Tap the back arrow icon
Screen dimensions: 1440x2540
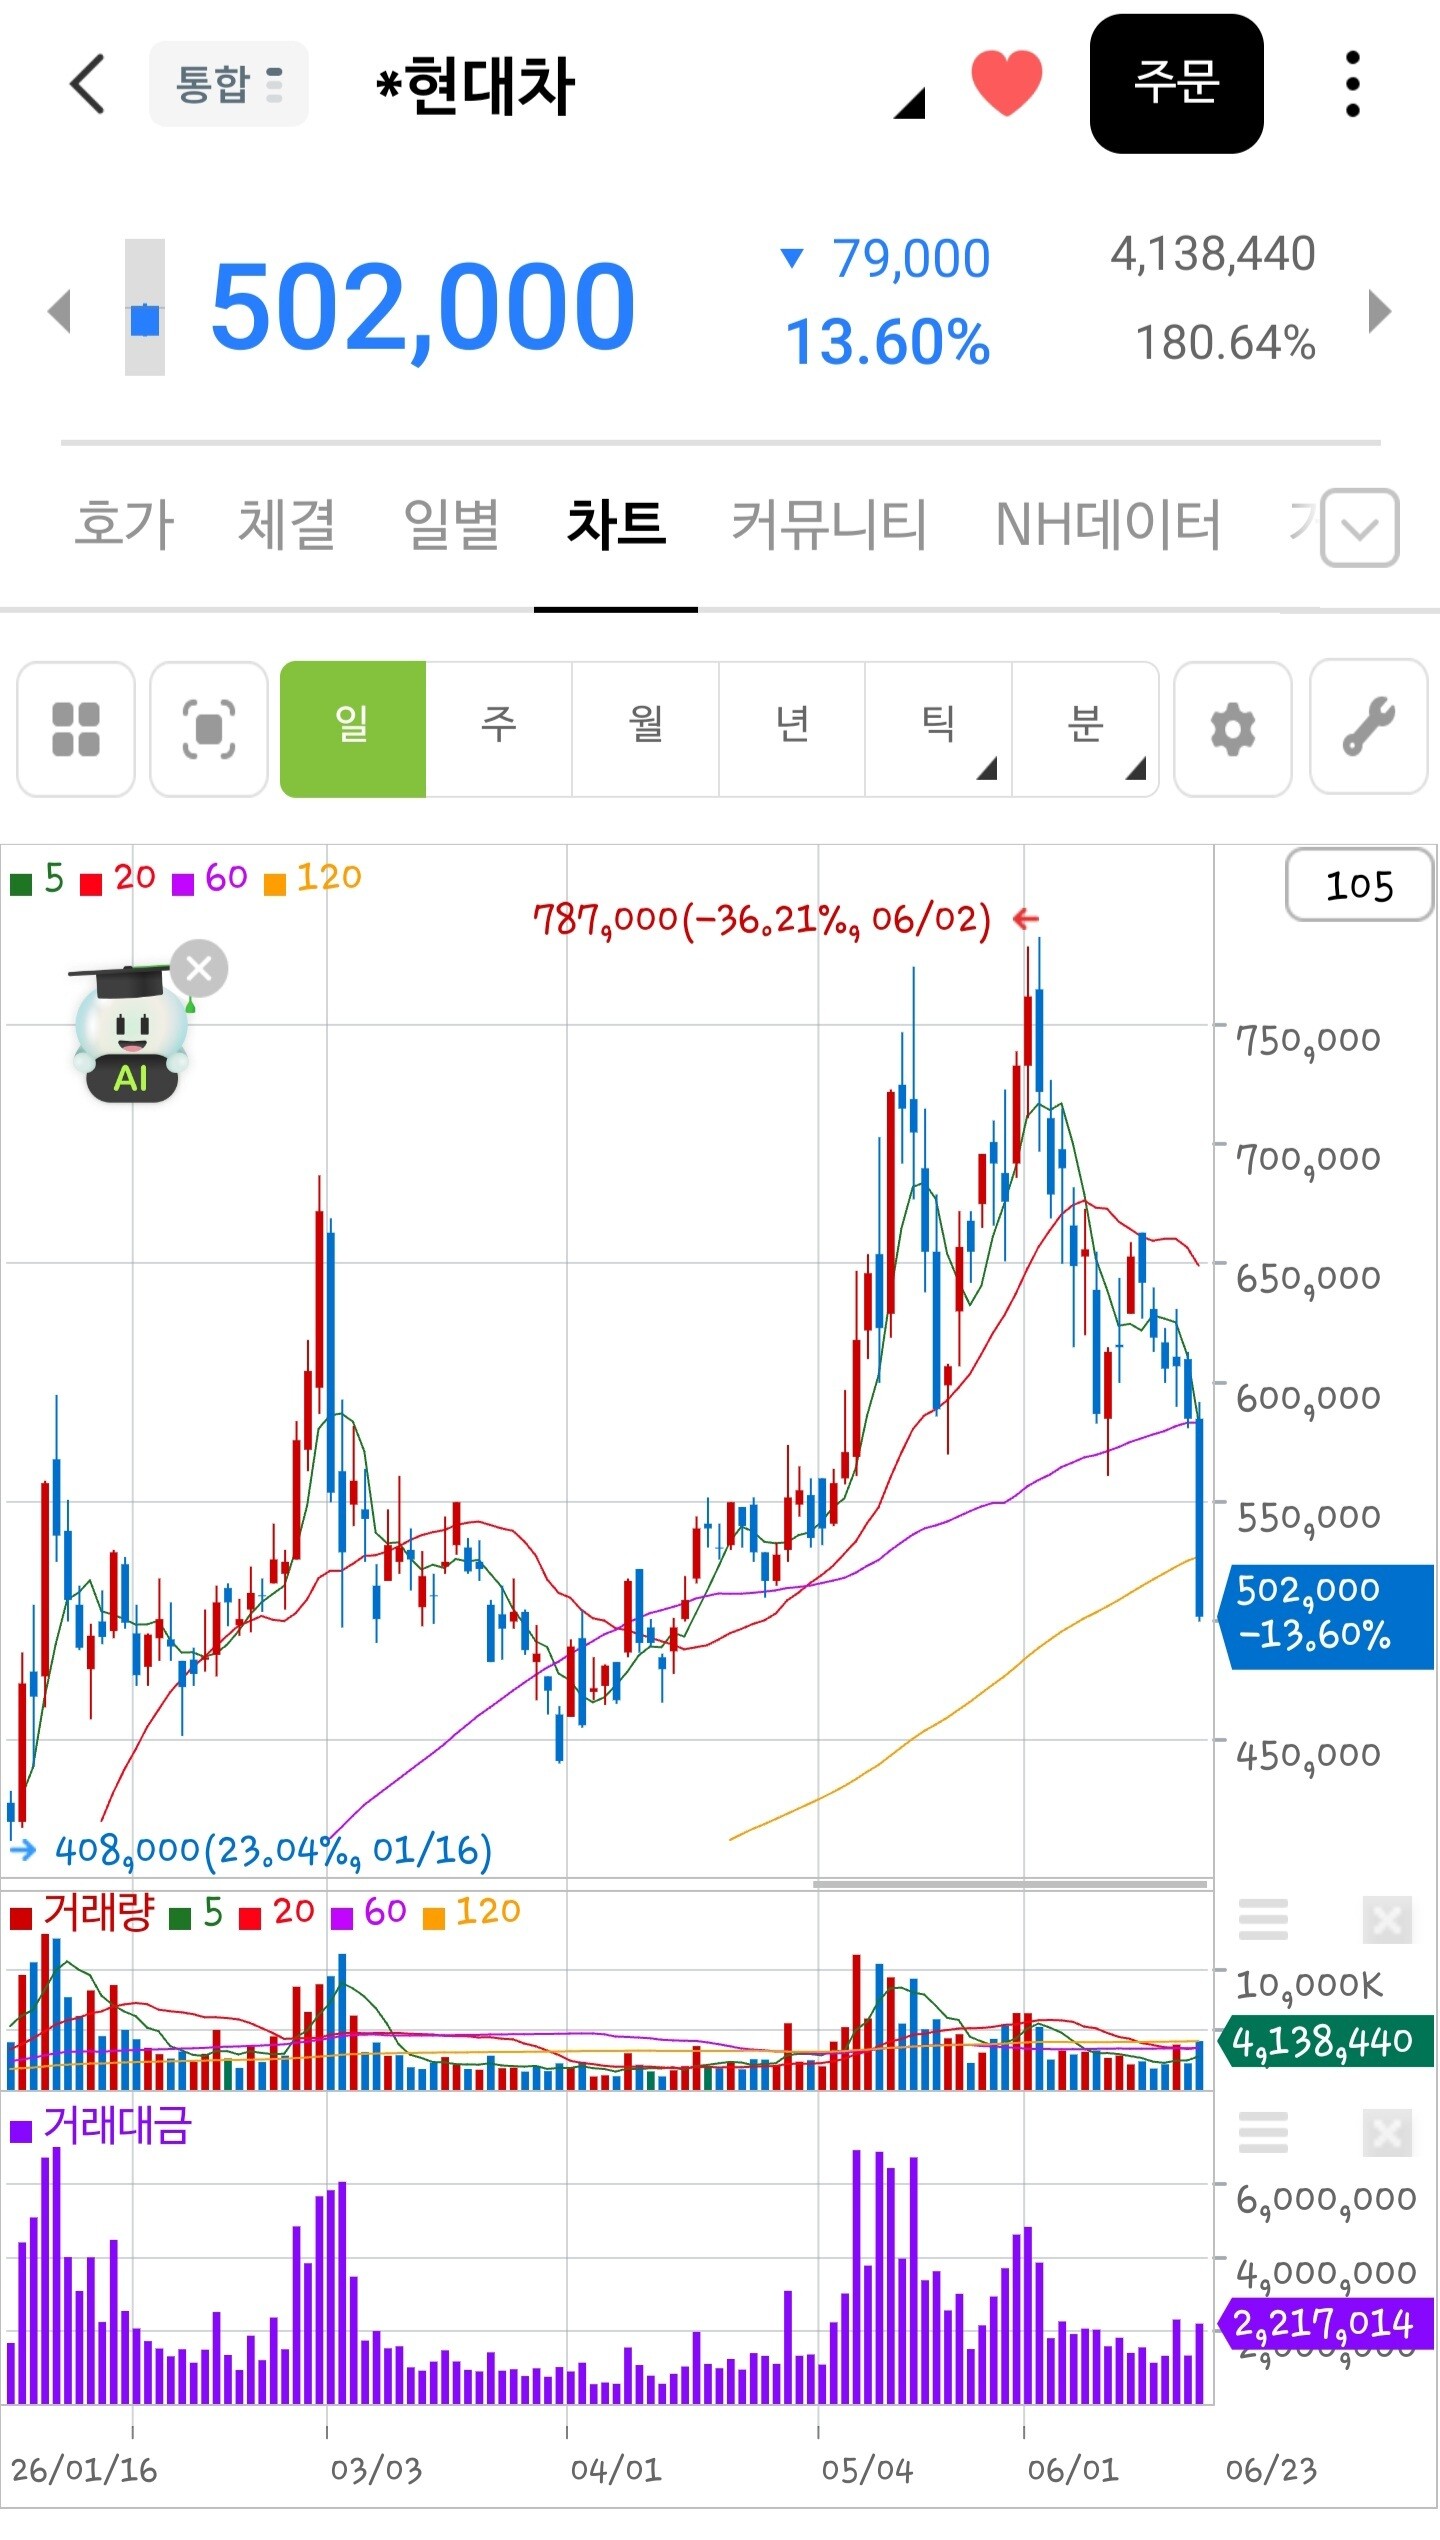(x=88, y=84)
